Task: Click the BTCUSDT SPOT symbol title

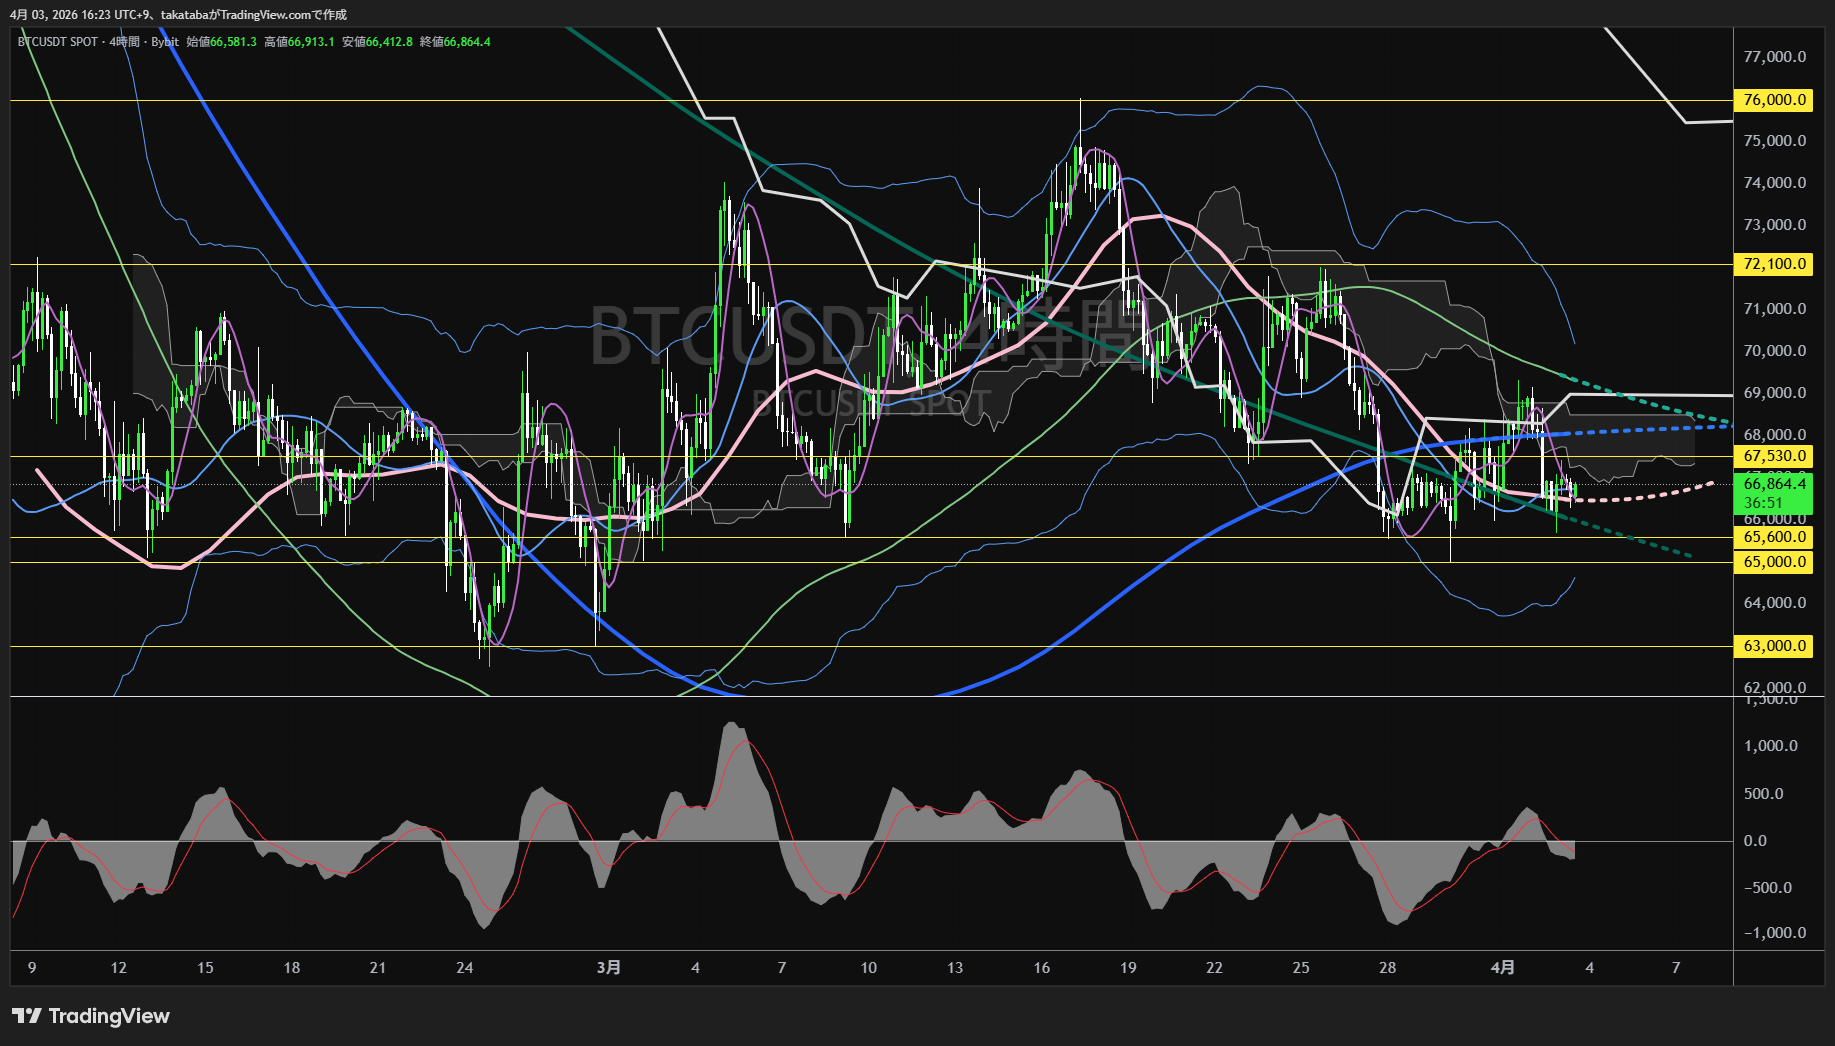Action: pyautogui.click(x=58, y=42)
